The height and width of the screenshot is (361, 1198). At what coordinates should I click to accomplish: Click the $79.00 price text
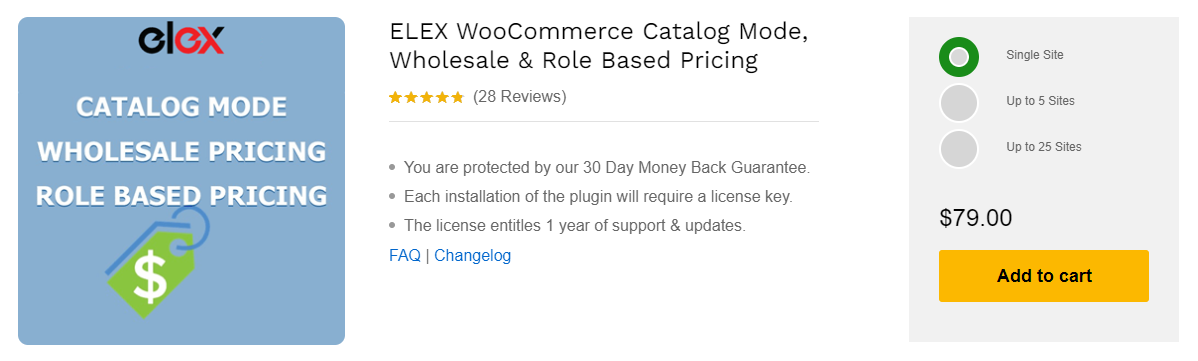tap(976, 219)
